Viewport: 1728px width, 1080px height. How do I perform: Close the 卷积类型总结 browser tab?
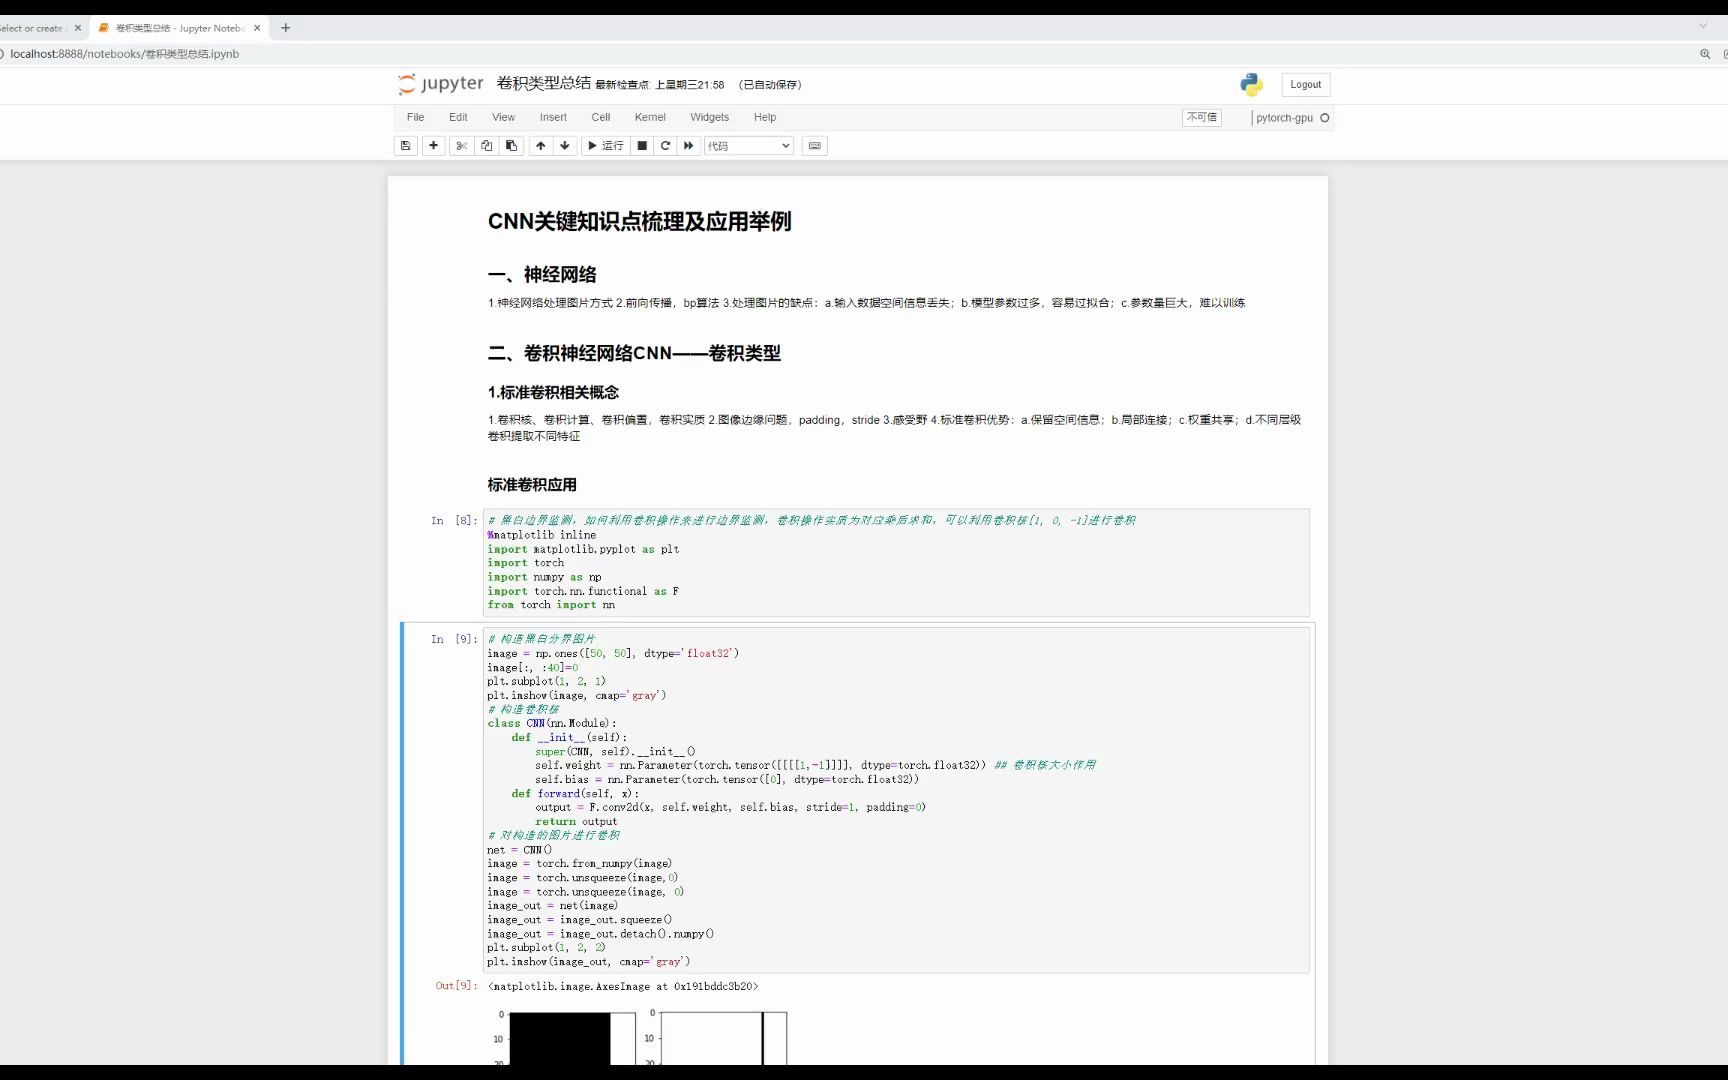pos(257,28)
